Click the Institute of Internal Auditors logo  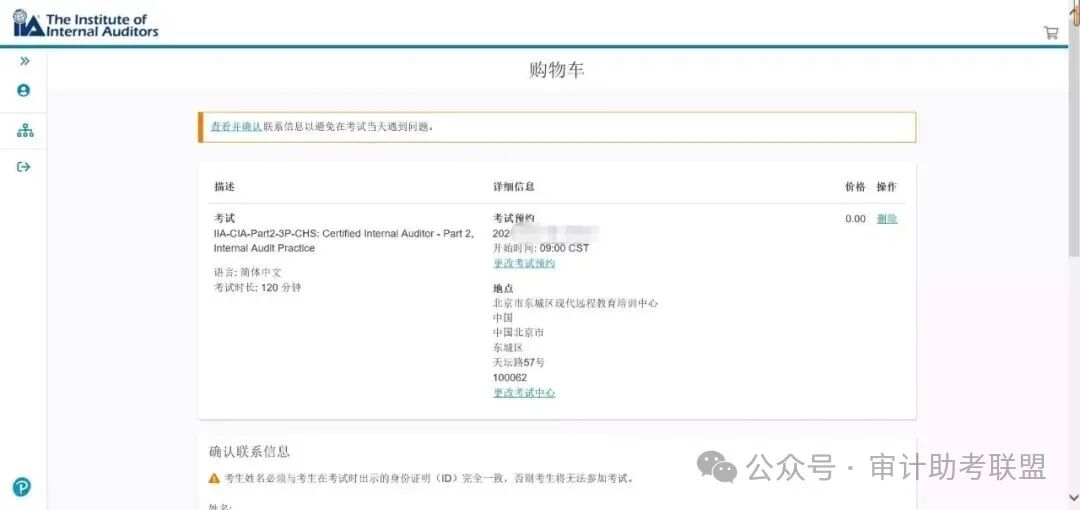[86, 24]
